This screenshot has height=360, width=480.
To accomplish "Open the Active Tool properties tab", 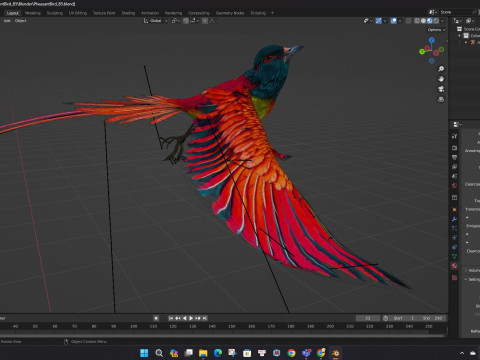I will pyautogui.click(x=454, y=136).
